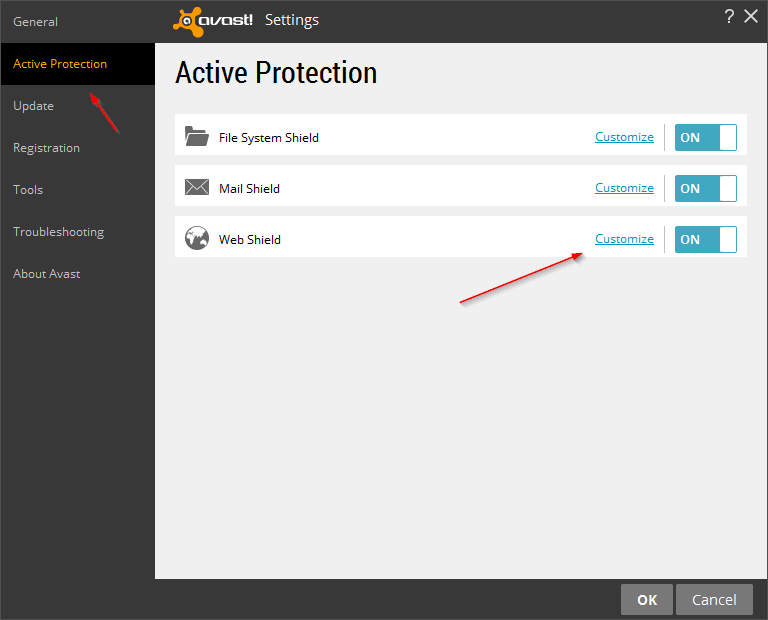Open the General settings tab
Image resolution: width=768 pixels, height=620 pixels.
[x=36, y=22]
